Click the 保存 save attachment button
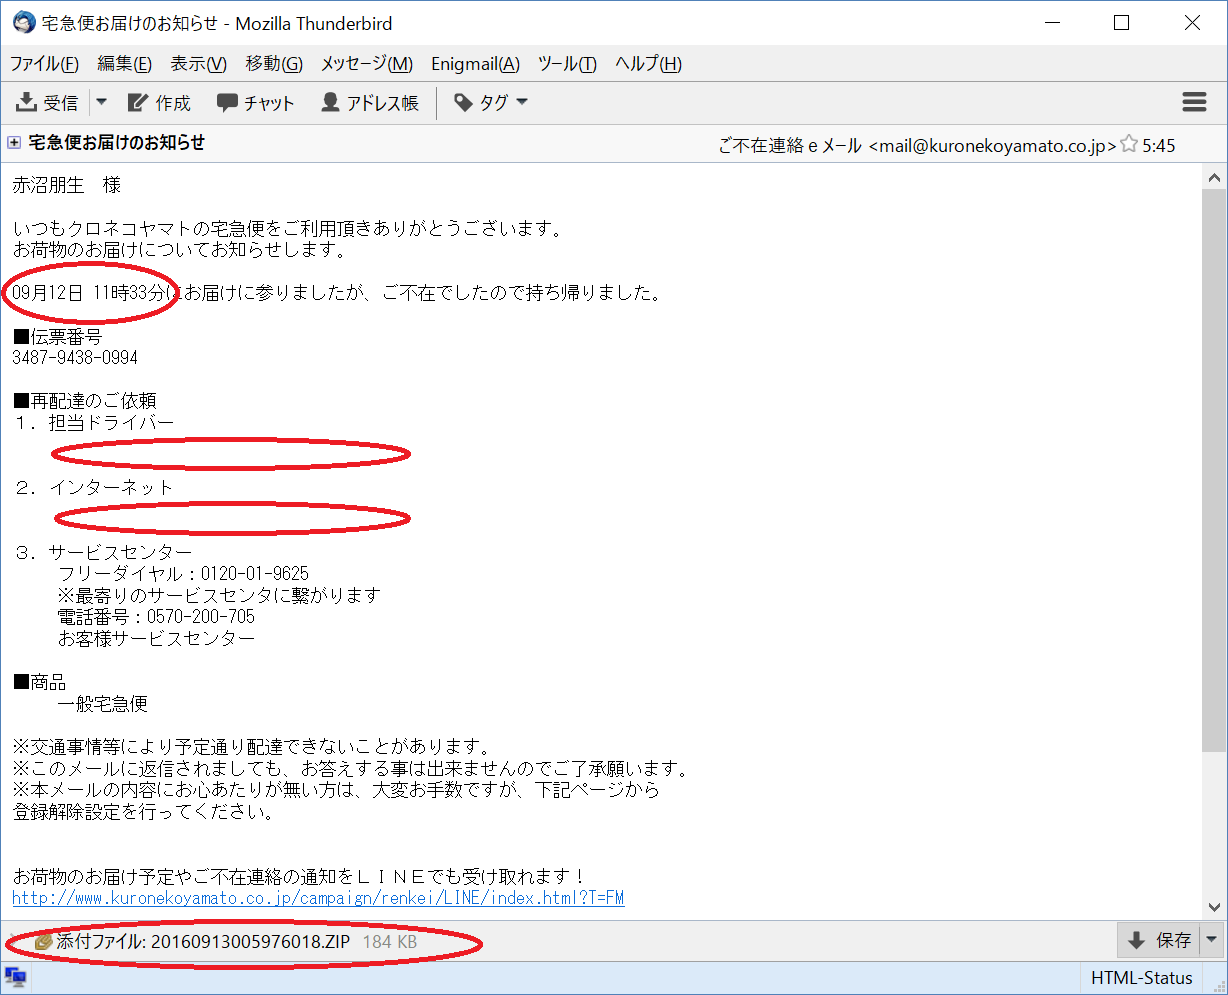 tap(1160, 940)
